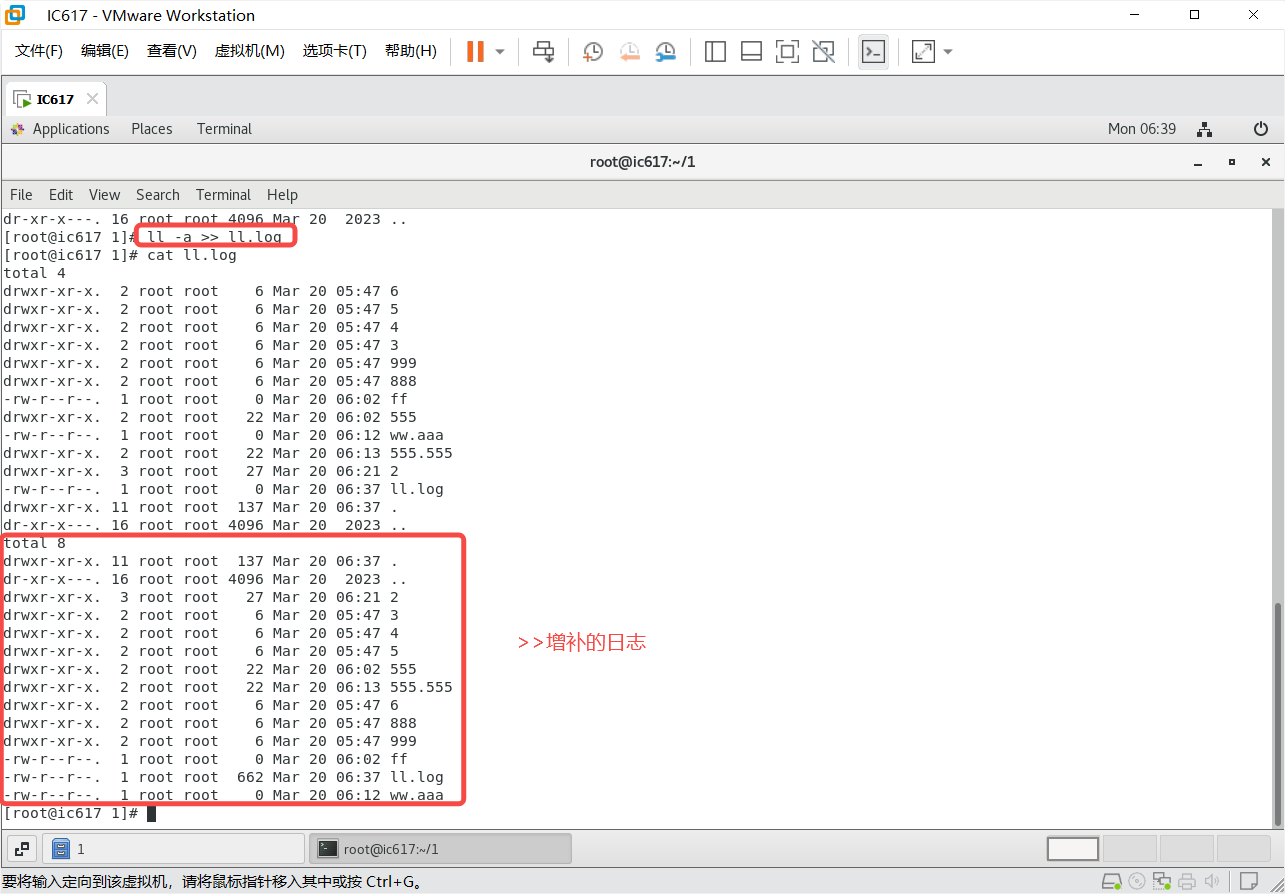Image resolution: width=1285 pixels, height=894 pixels.
Task: Open the VMware 编辑(E) menu
Action: (105, 51)
